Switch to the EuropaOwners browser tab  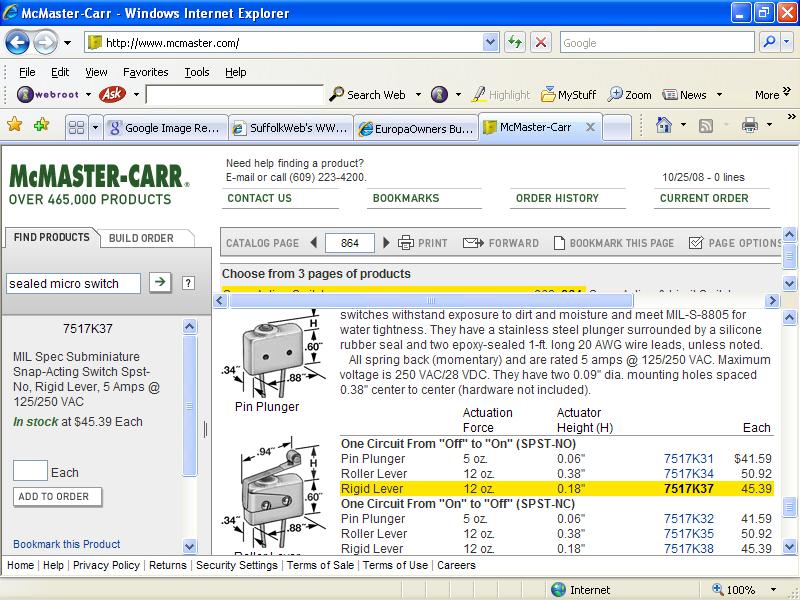point(416,128)
